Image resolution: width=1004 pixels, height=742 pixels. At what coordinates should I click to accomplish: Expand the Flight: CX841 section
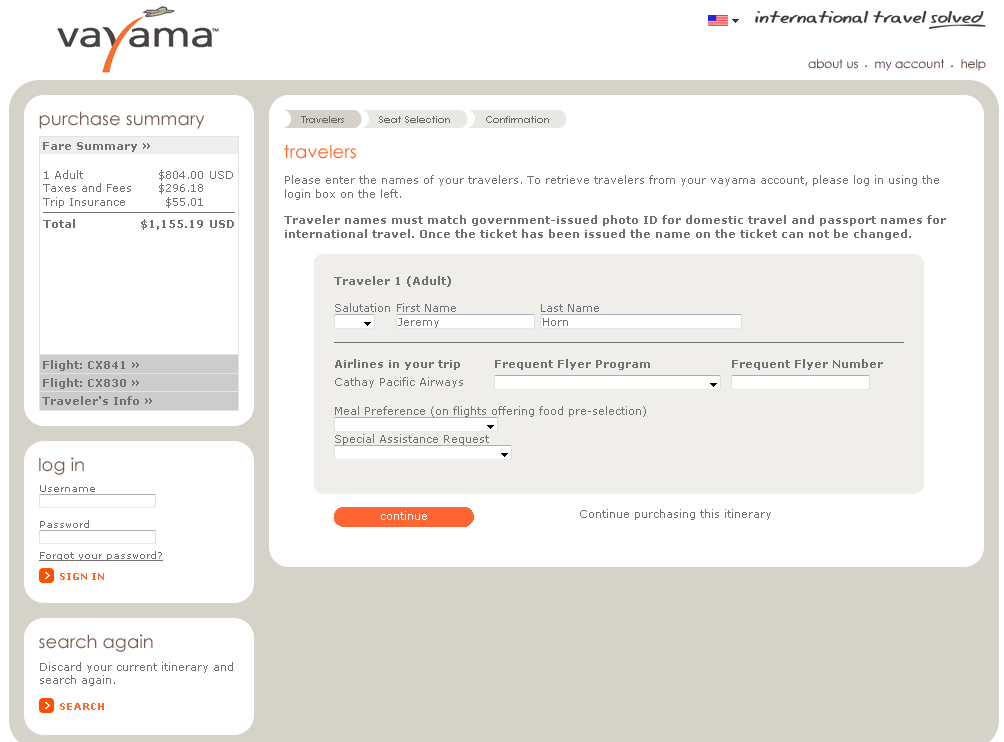point(91,365)
